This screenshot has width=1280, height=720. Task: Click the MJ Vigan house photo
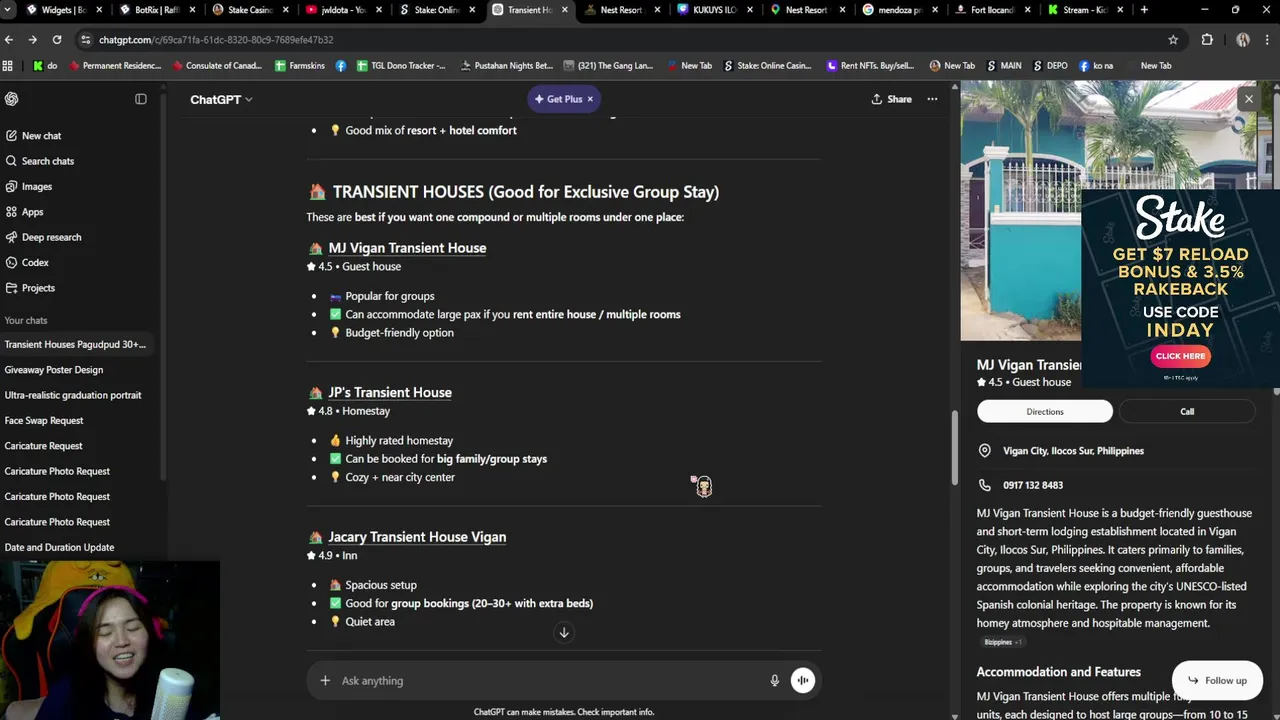coord(1020,211)
